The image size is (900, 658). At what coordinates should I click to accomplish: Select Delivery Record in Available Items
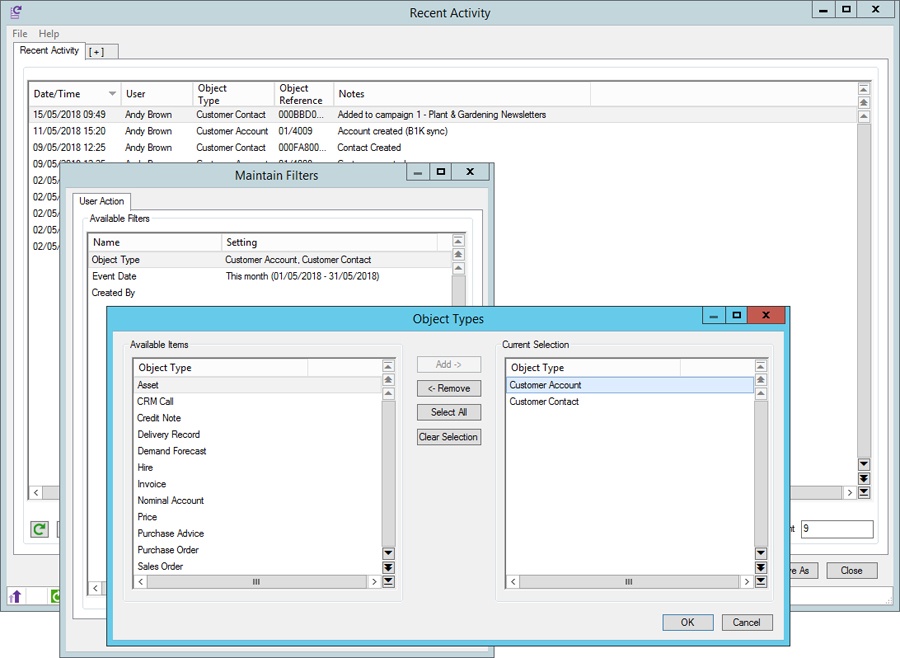(x=258, y=435)
